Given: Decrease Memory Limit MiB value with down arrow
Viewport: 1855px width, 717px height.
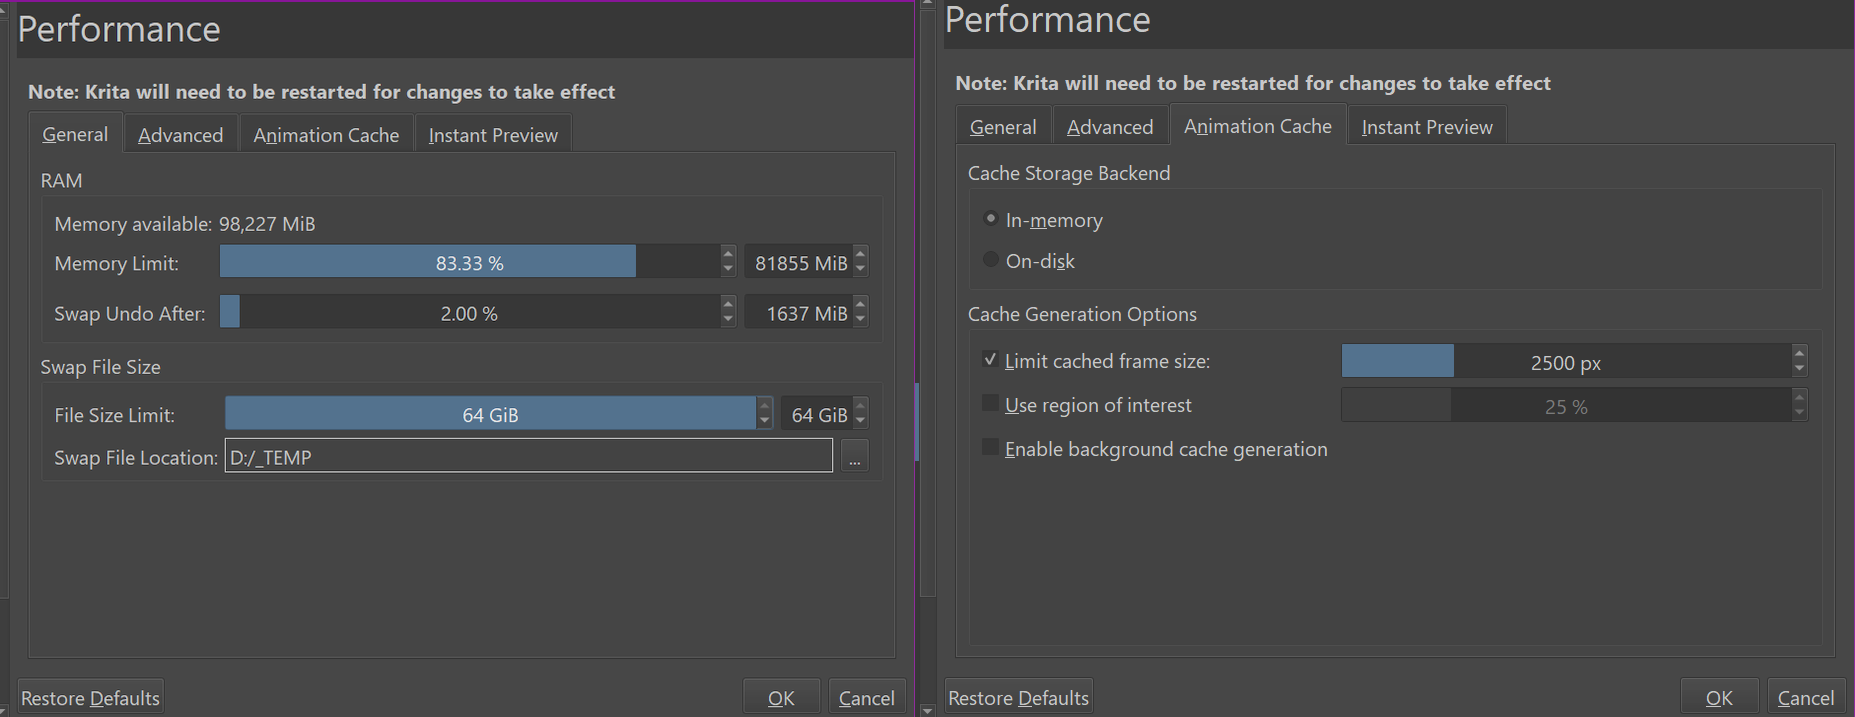Looking at the screenshot, I should 861,269.
